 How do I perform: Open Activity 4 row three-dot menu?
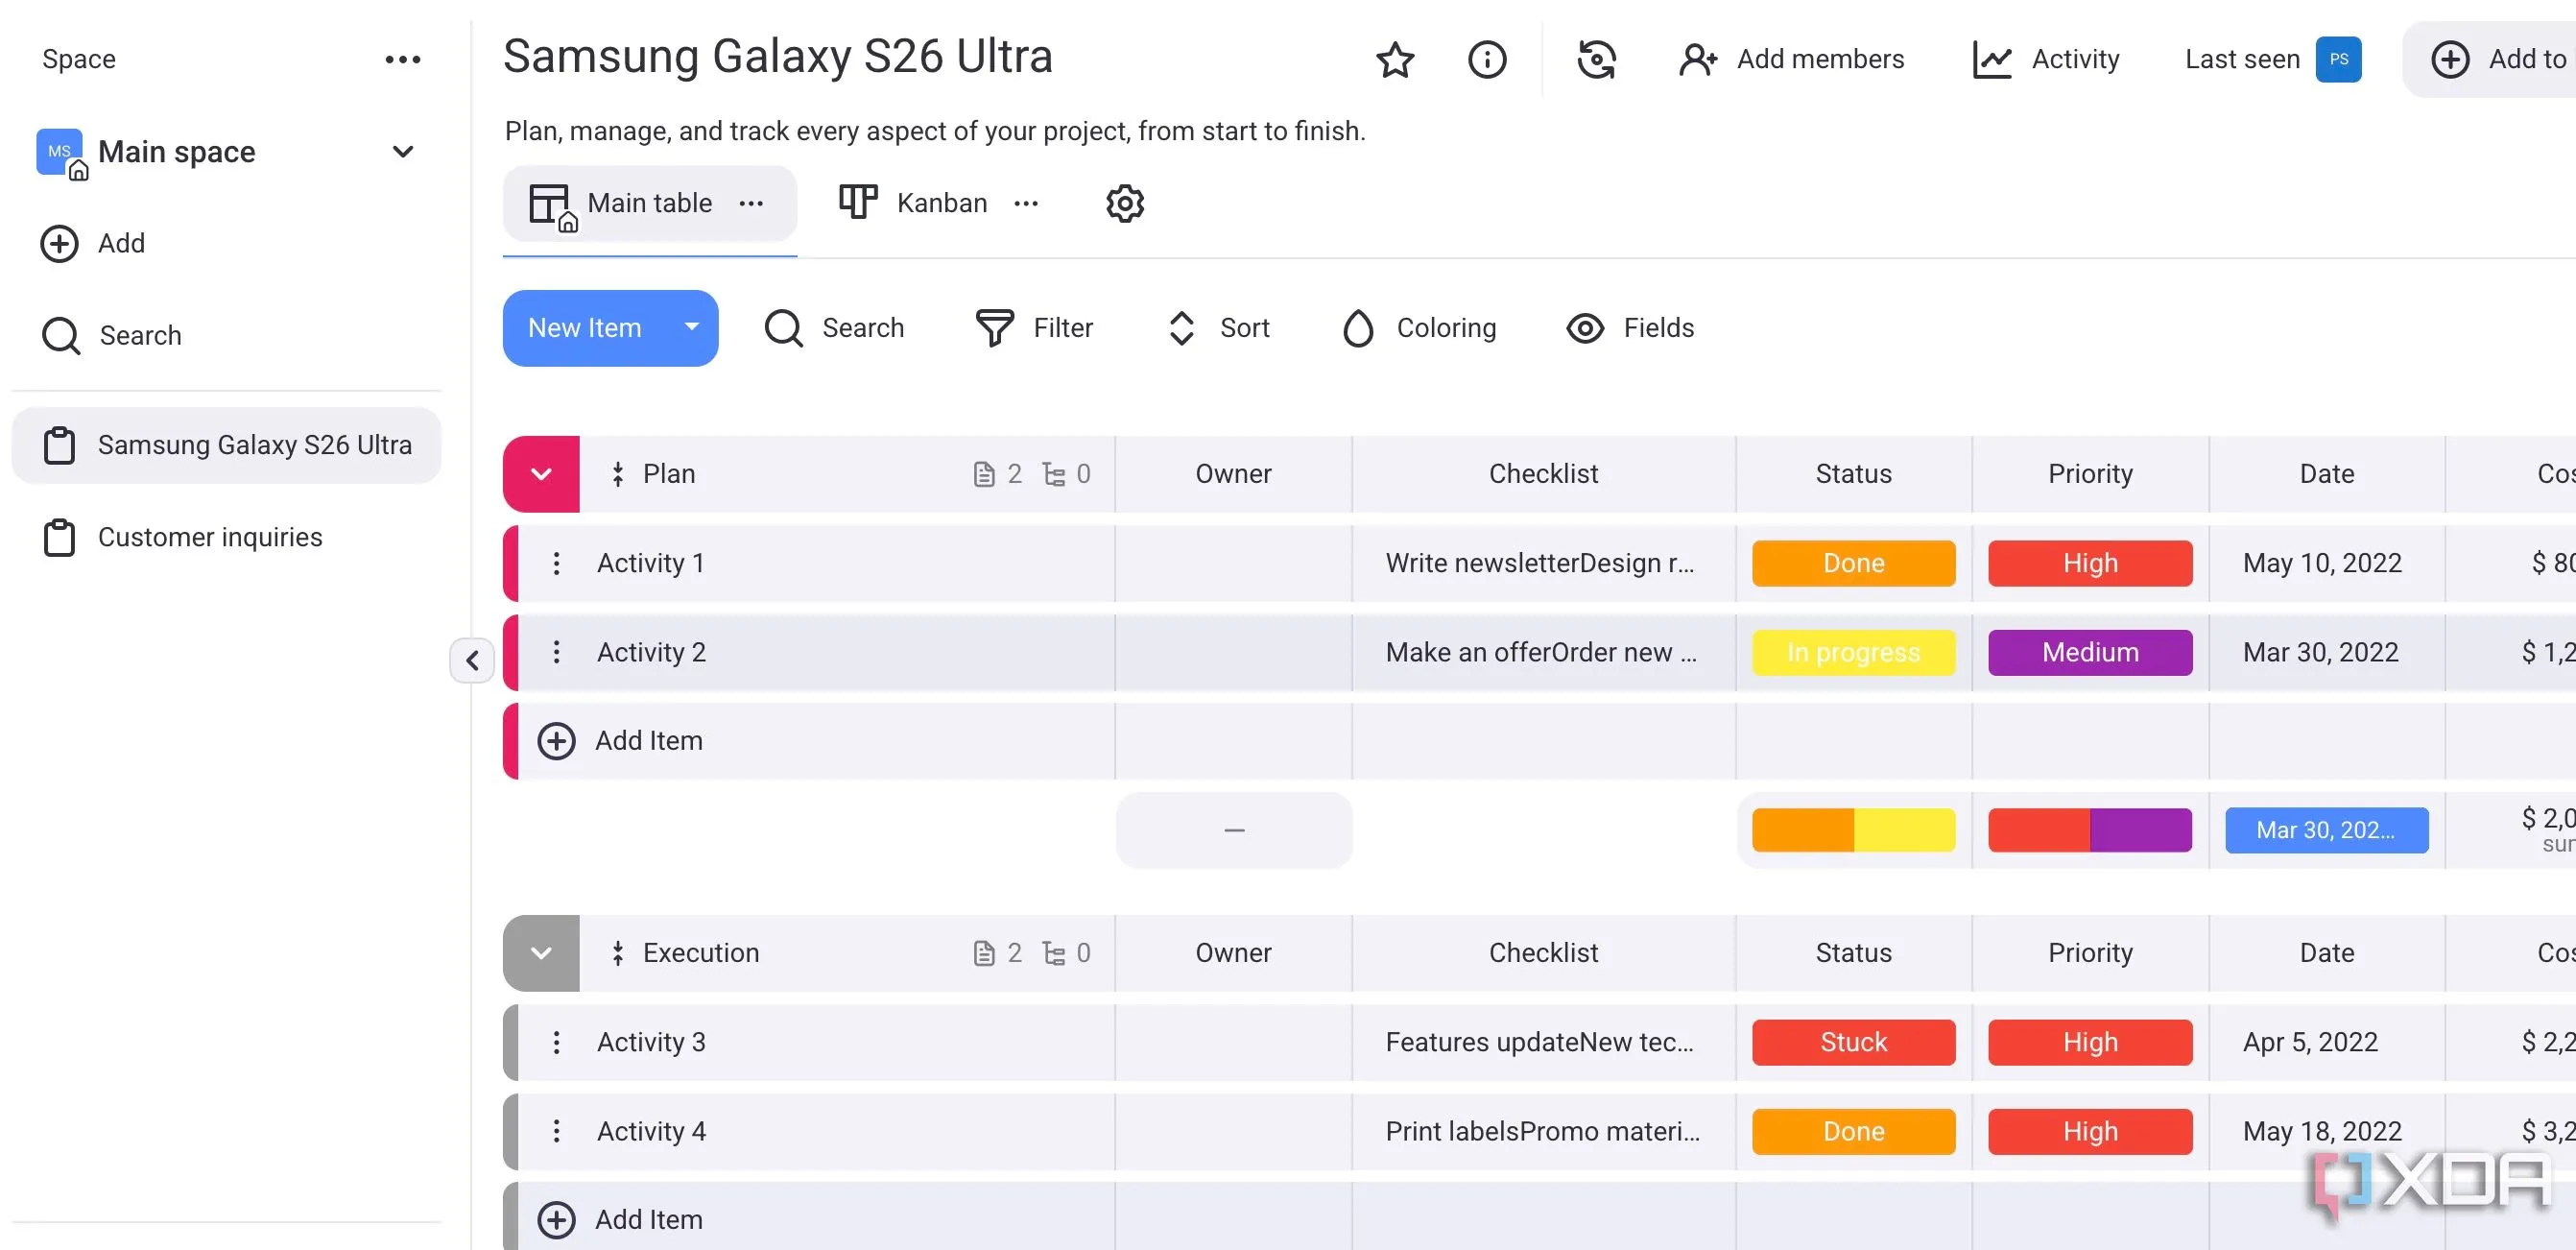click(x=557, y=1132)
